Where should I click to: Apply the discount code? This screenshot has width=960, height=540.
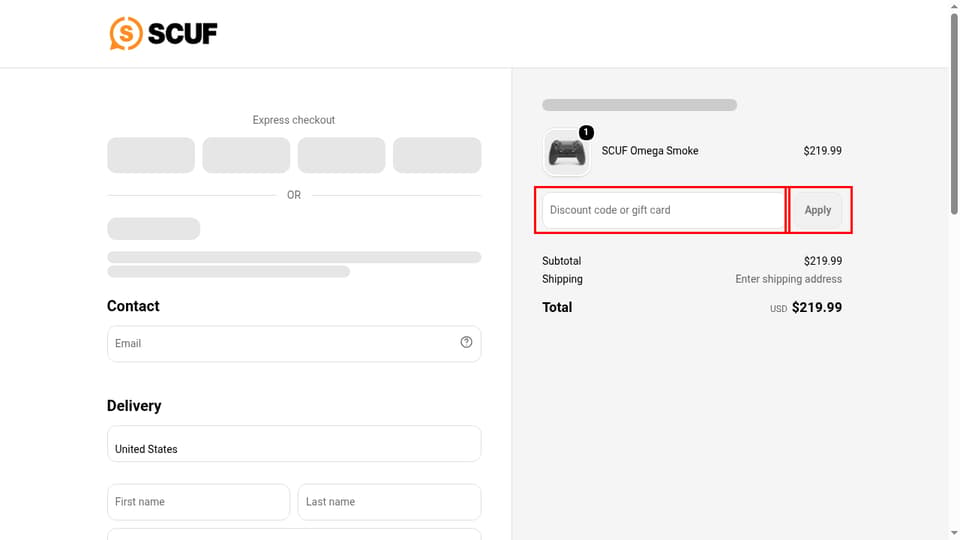click(x=817, y=210)
